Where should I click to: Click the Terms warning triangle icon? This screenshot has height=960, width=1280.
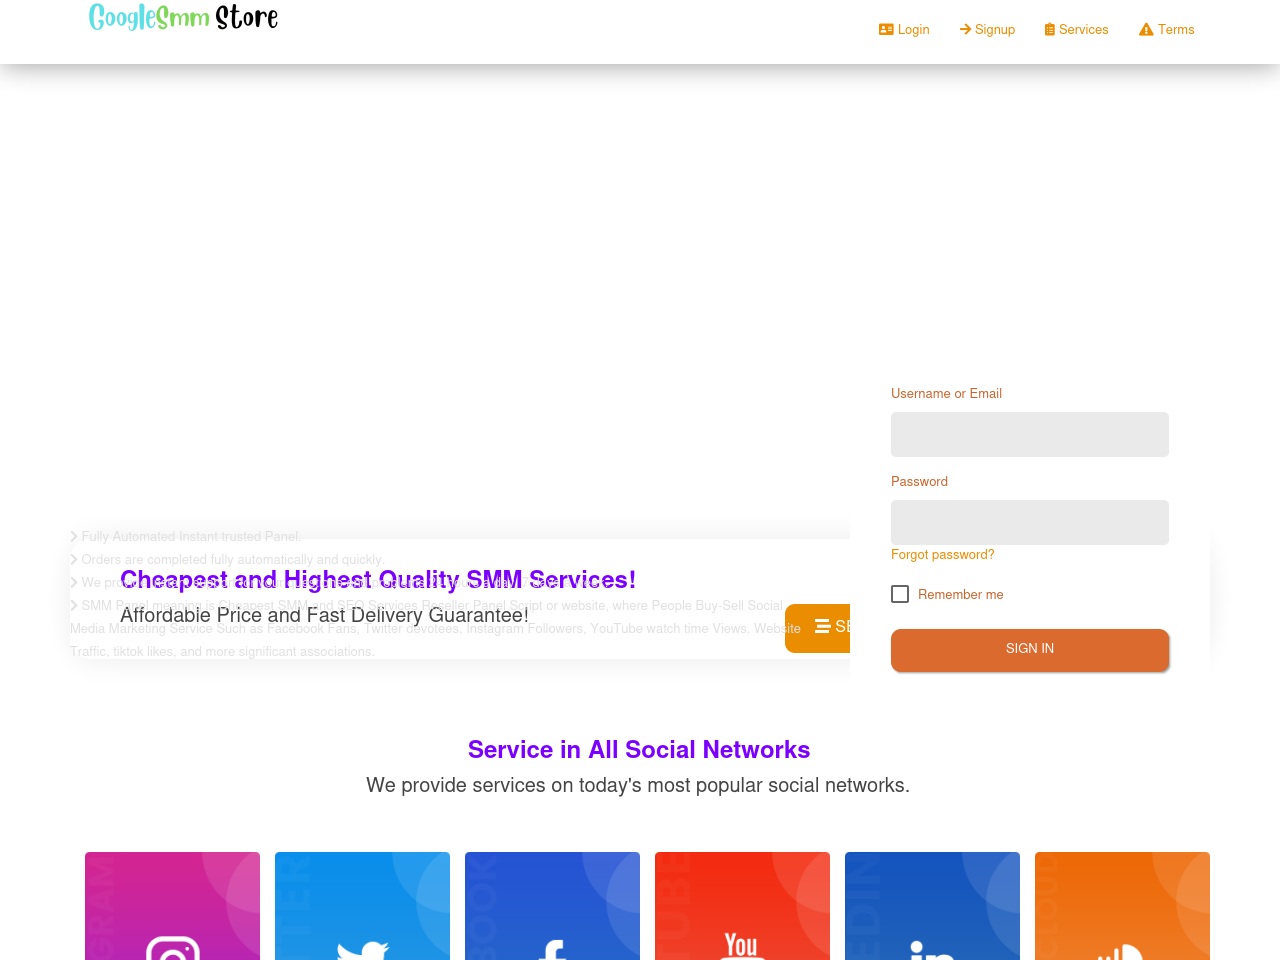(x=1146, y=29)
